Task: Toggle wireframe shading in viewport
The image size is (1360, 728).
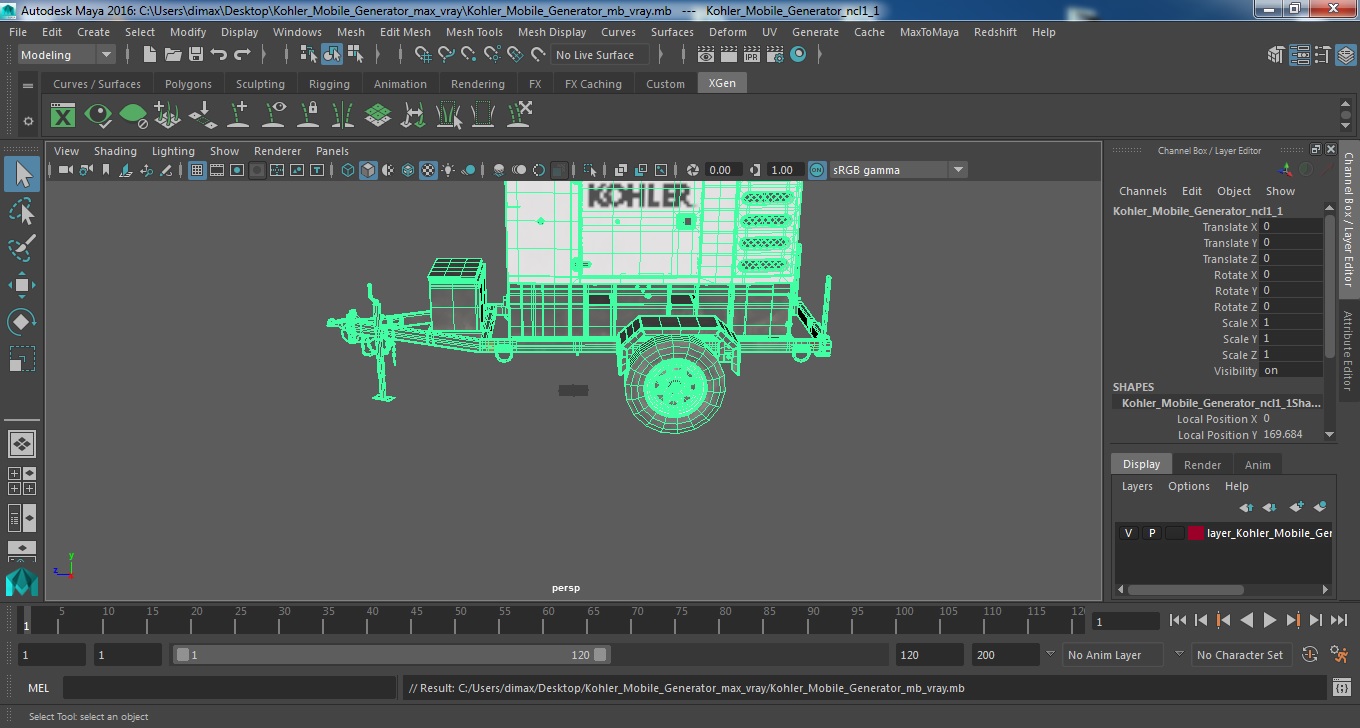Action: pyautogui.click(x=348, y=170)
